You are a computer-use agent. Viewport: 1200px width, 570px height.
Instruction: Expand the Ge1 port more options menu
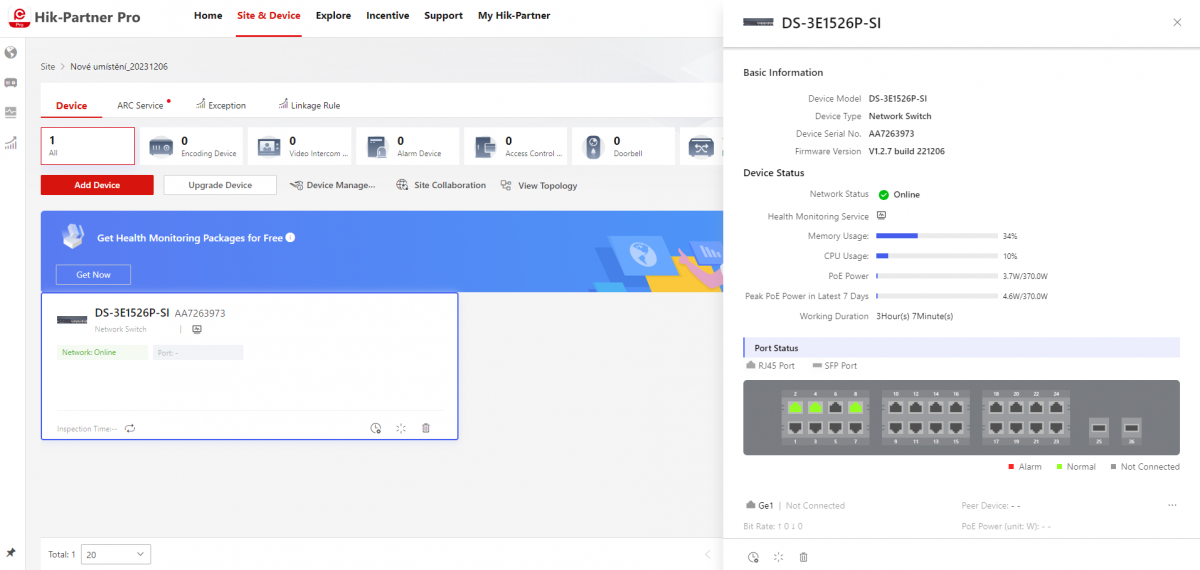coord(1172,505)
